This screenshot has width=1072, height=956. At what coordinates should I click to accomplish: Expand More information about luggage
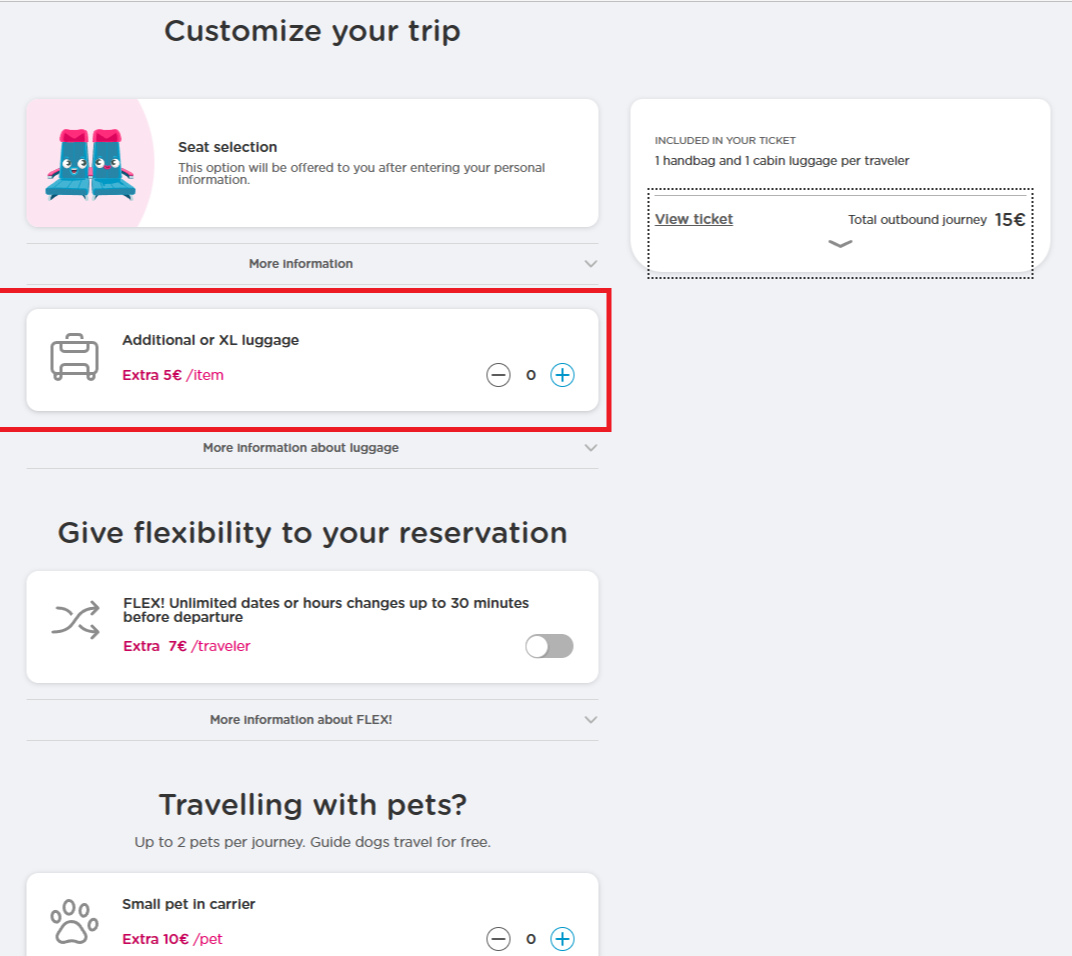[x=301, y=448]
